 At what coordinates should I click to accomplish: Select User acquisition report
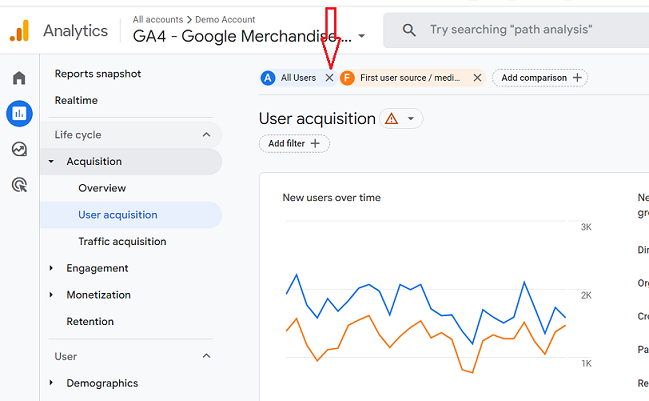(x=131, y=215)
